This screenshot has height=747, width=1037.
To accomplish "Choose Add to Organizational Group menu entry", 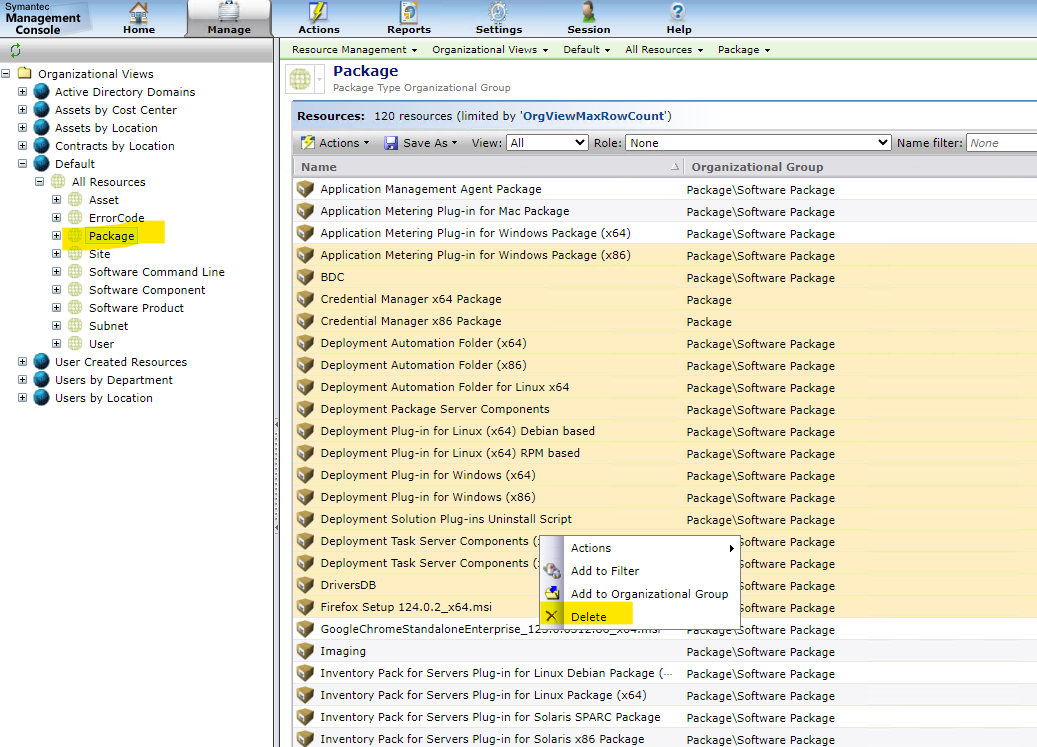I will tap(639, 594).
